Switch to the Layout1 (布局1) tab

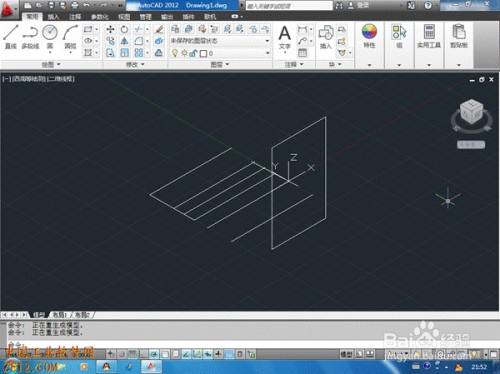coord(60,315)
